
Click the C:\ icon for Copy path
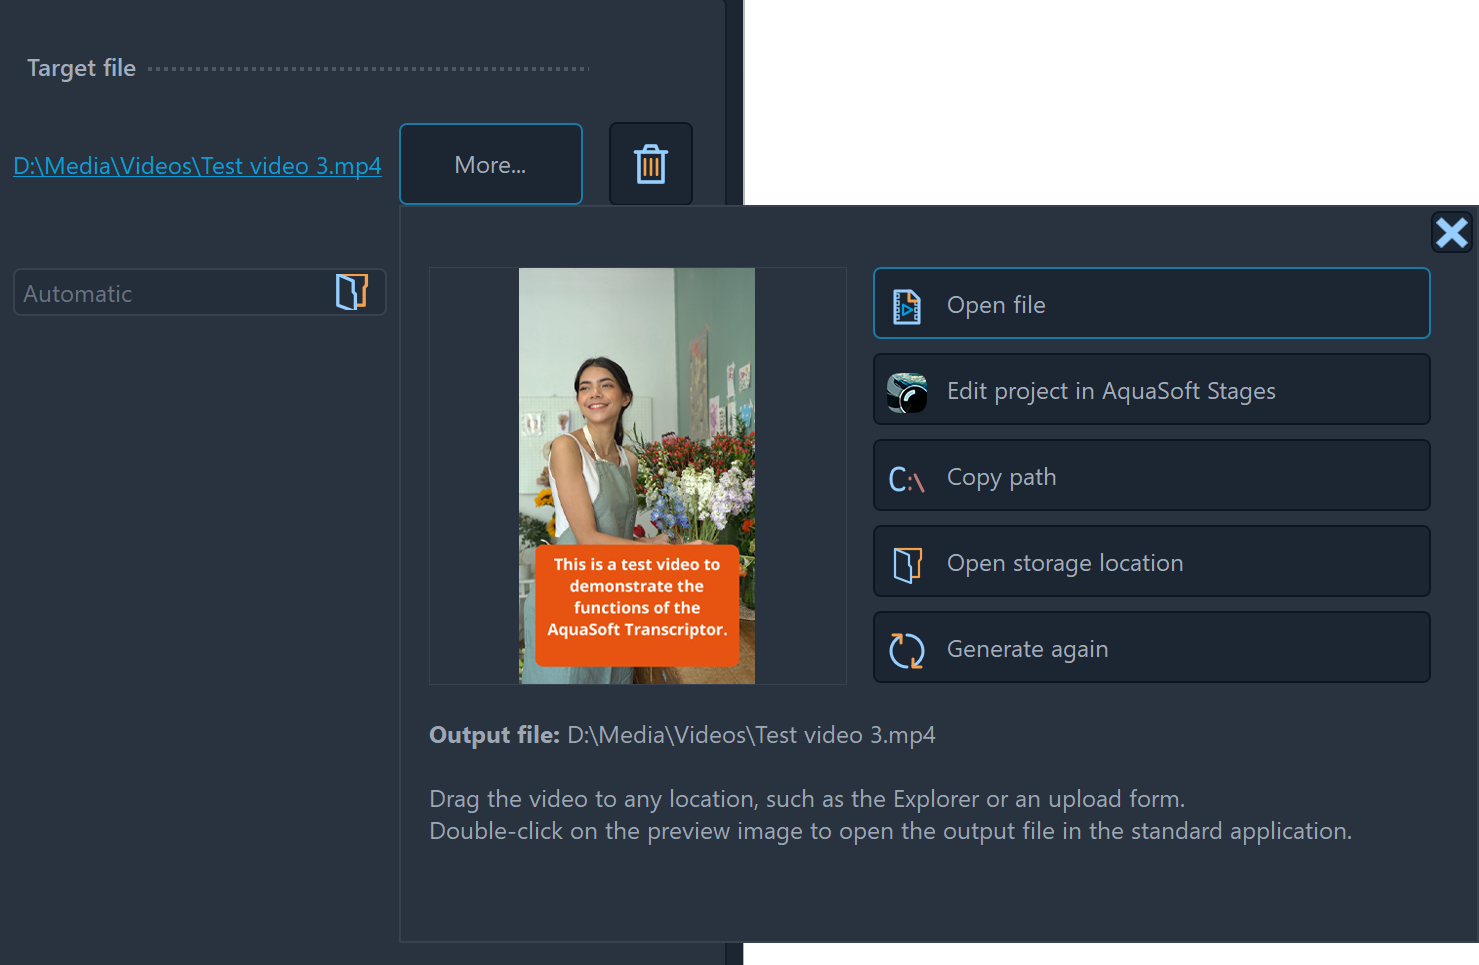(x=907, y=479)
